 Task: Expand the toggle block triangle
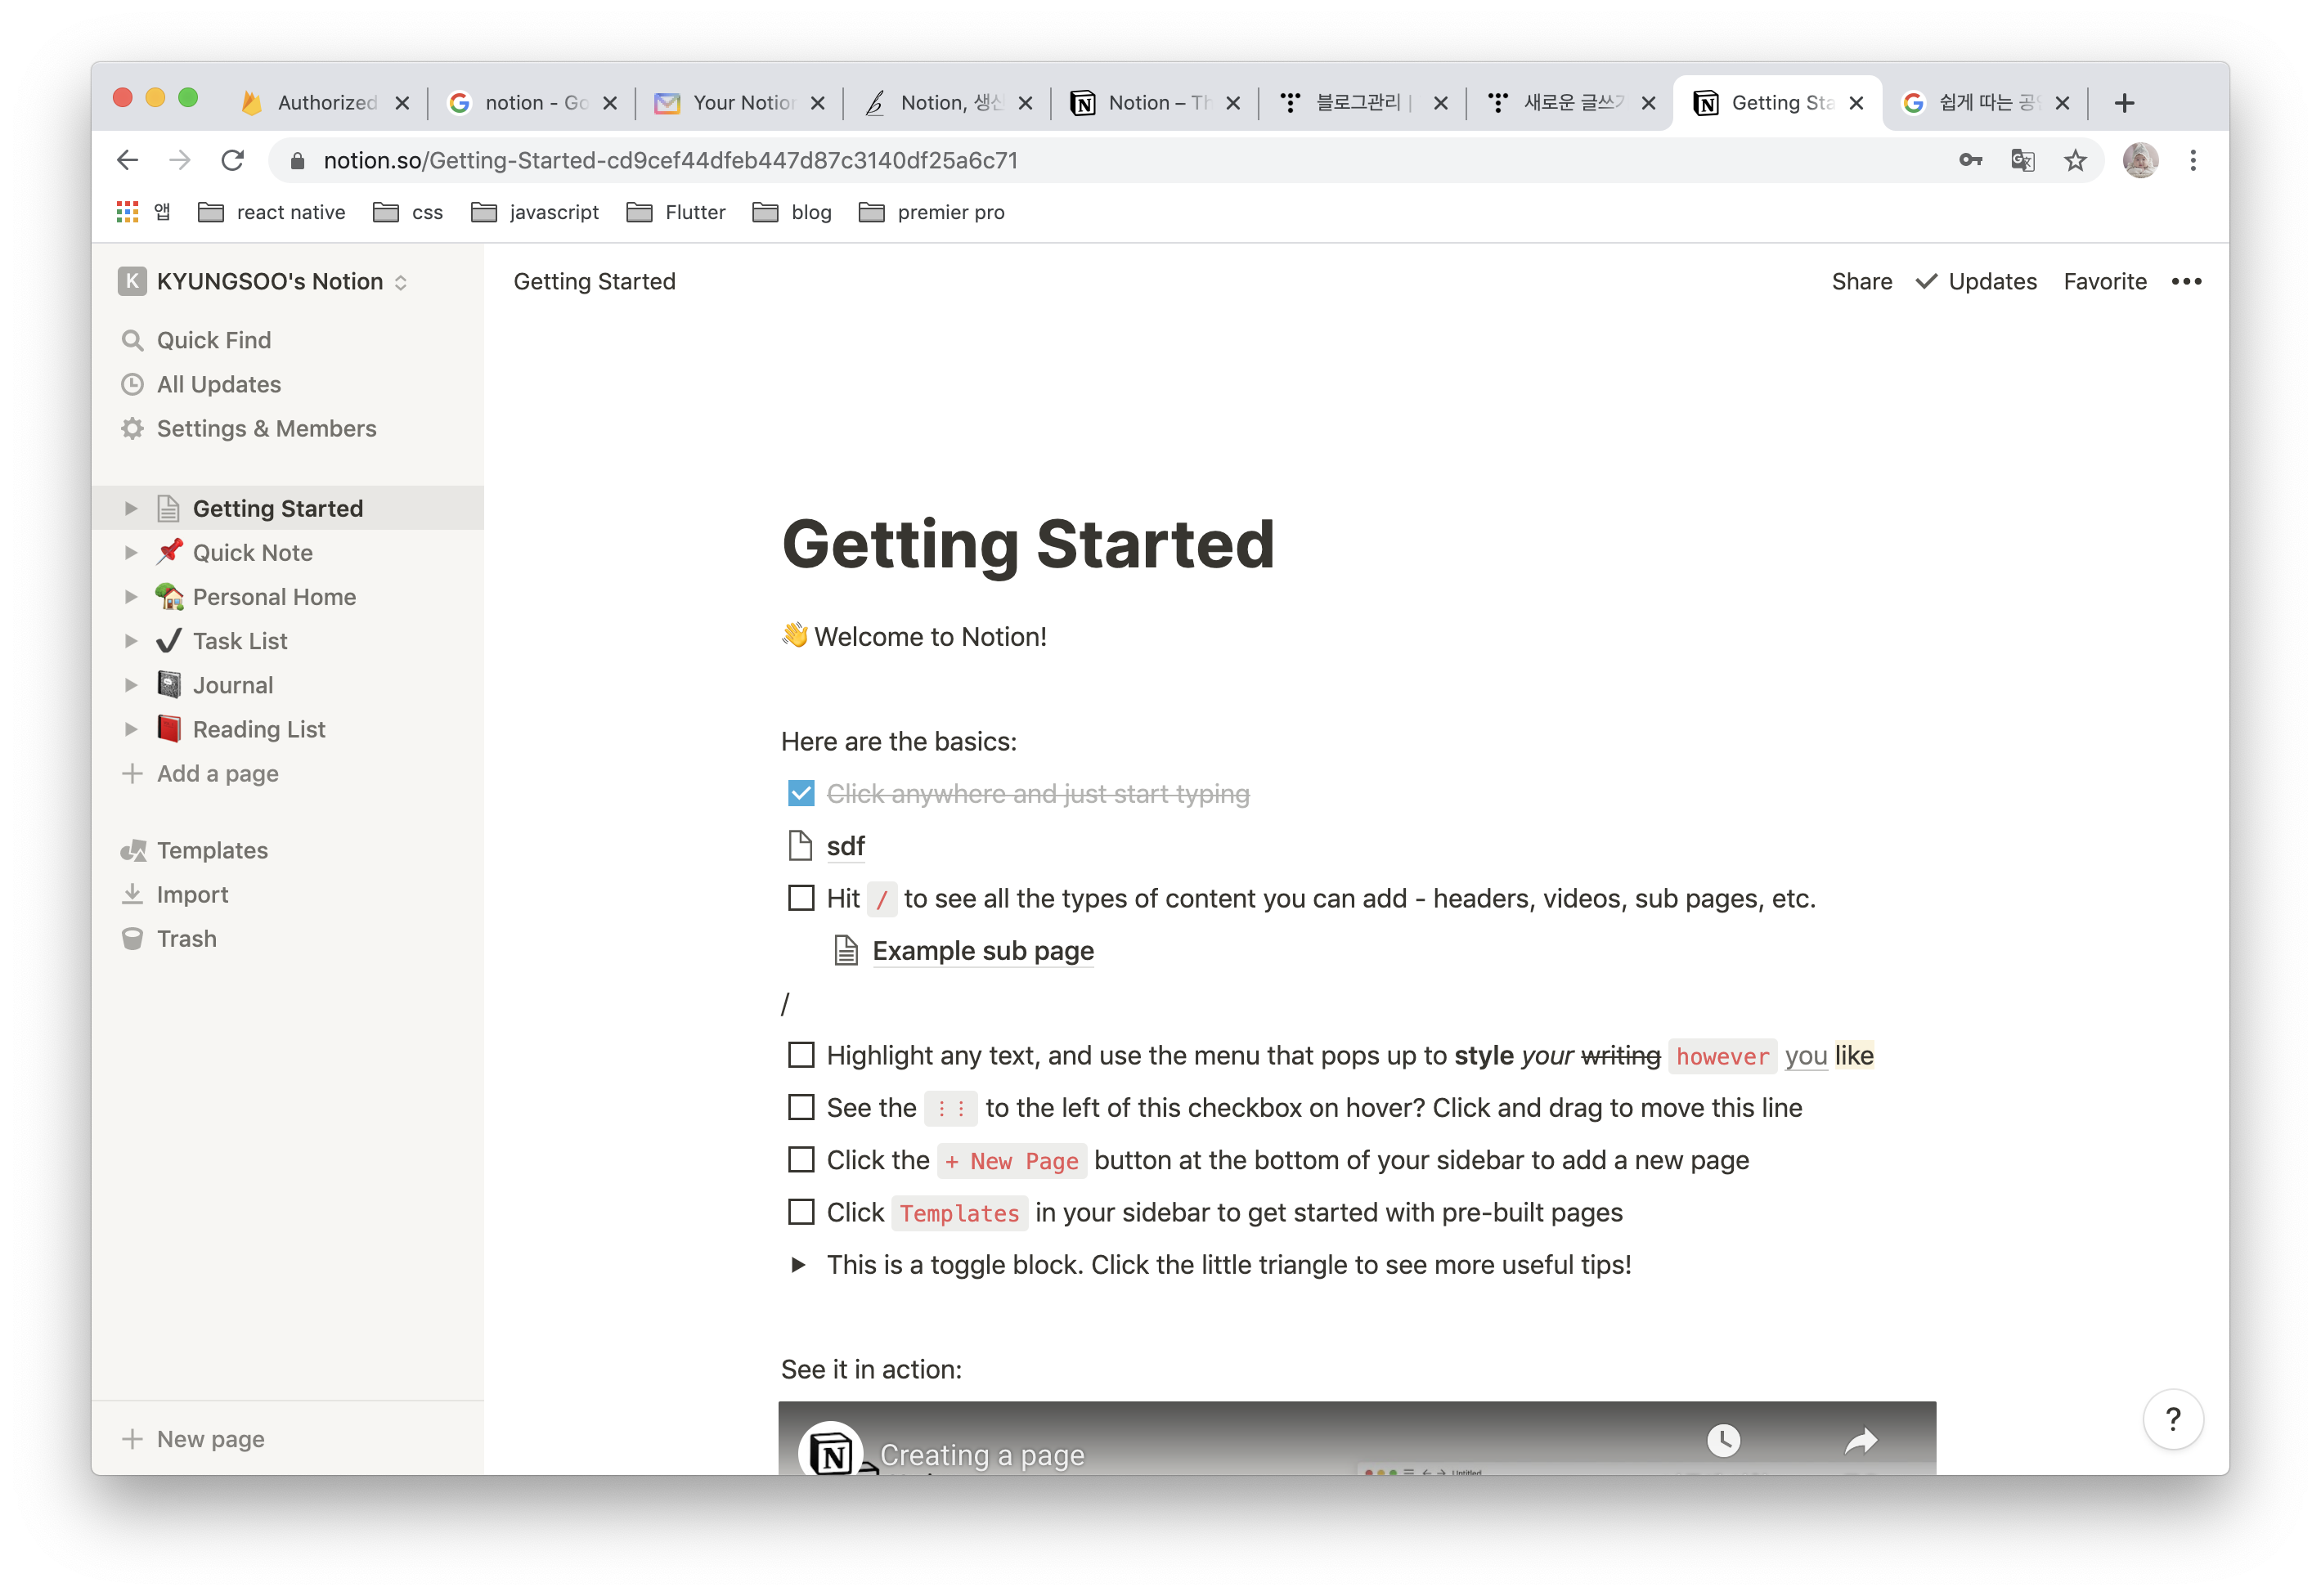pos(798,1265)
